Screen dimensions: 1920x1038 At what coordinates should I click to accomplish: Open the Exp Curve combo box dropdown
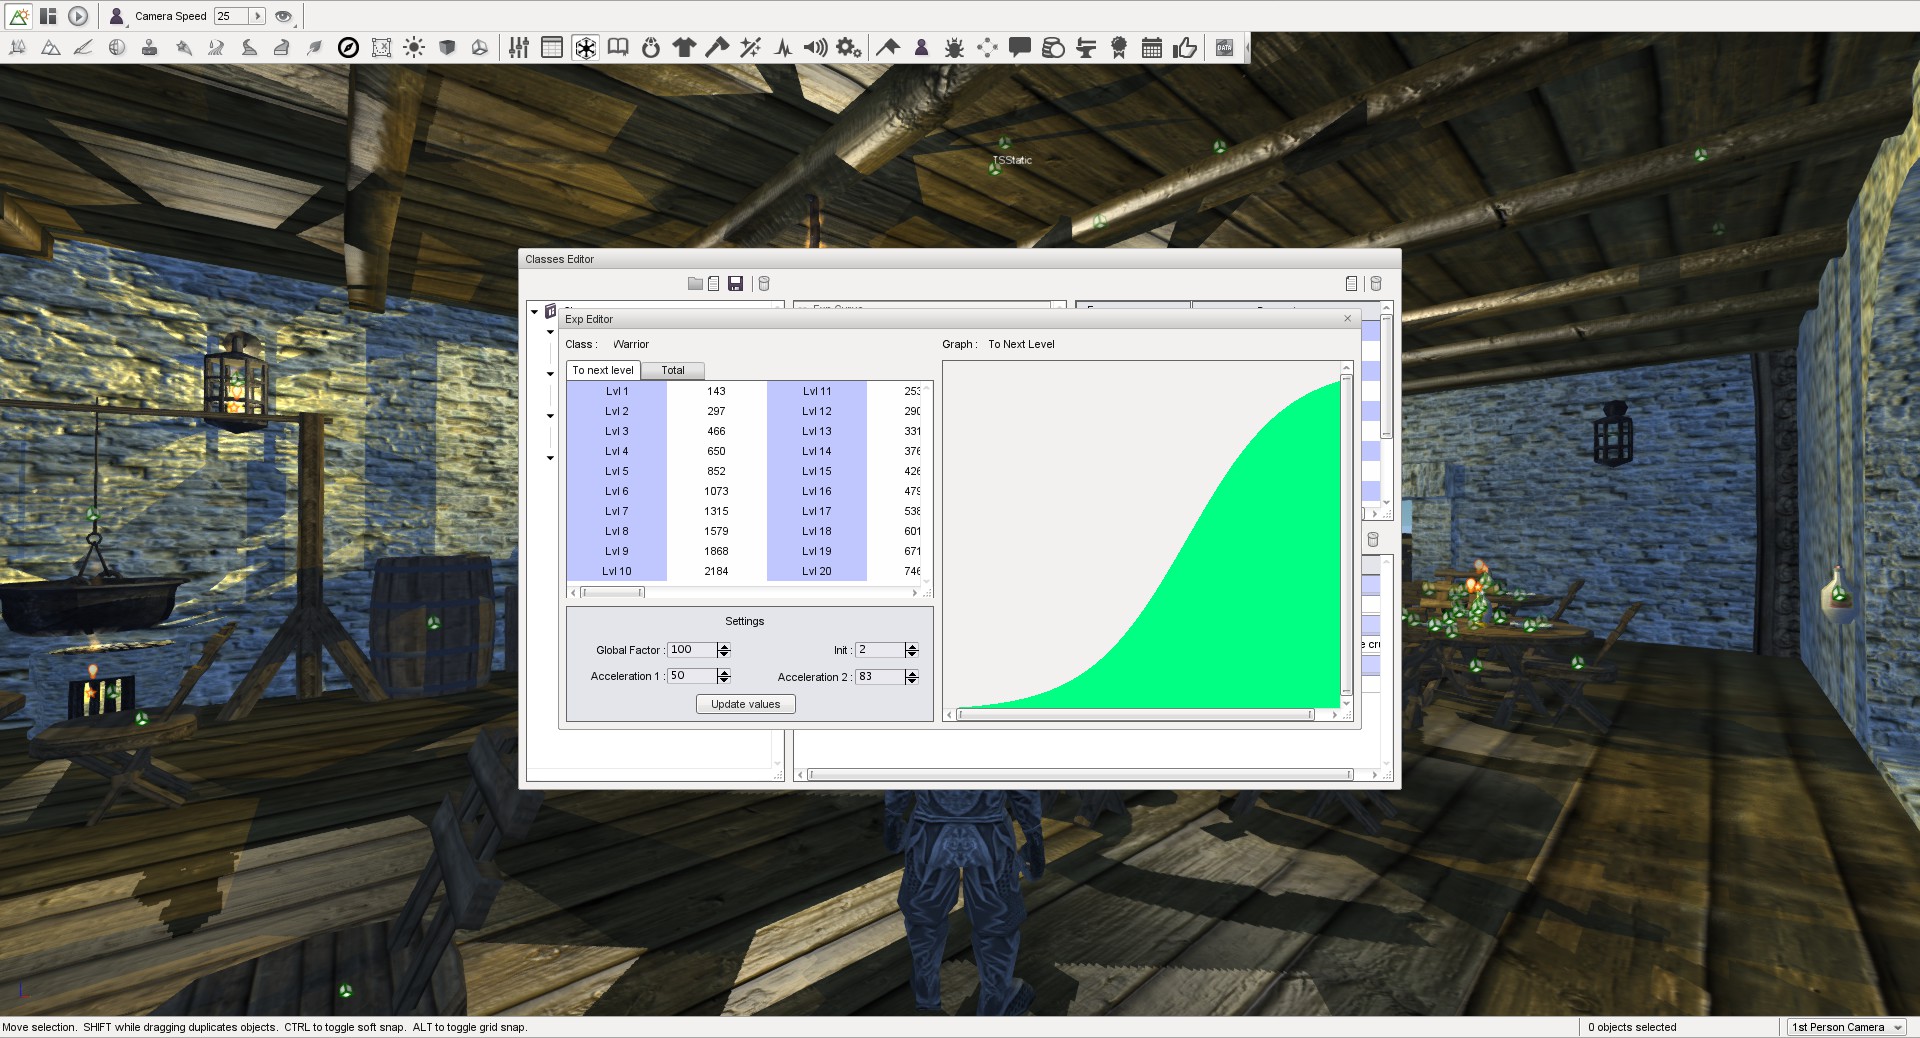coord(1060,308)
